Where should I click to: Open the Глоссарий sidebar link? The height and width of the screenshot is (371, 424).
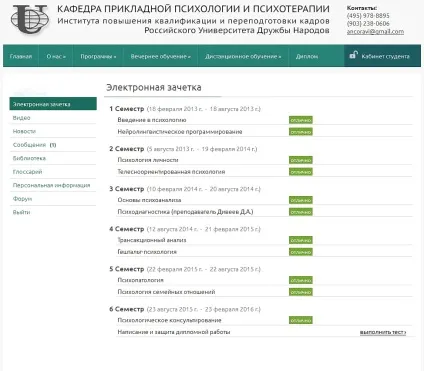27,172
